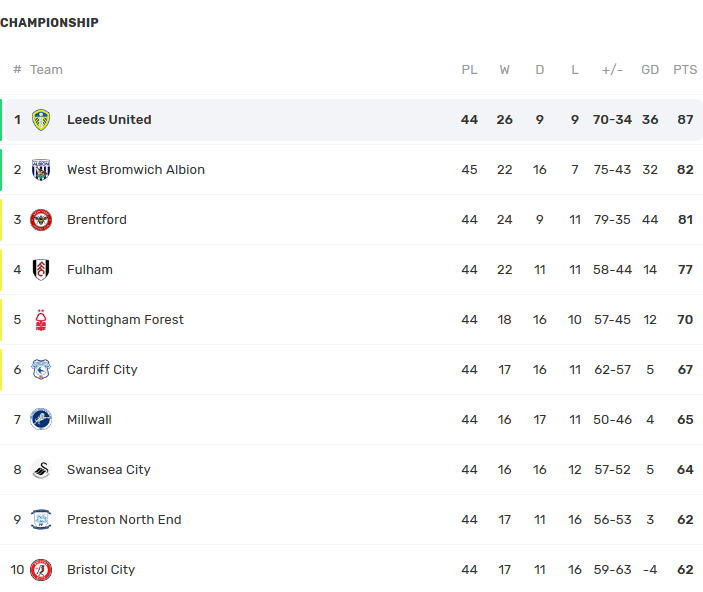Click the Preston North End crest
The height and width of the screenshot is (592, 703).
(x=41, y=519)
